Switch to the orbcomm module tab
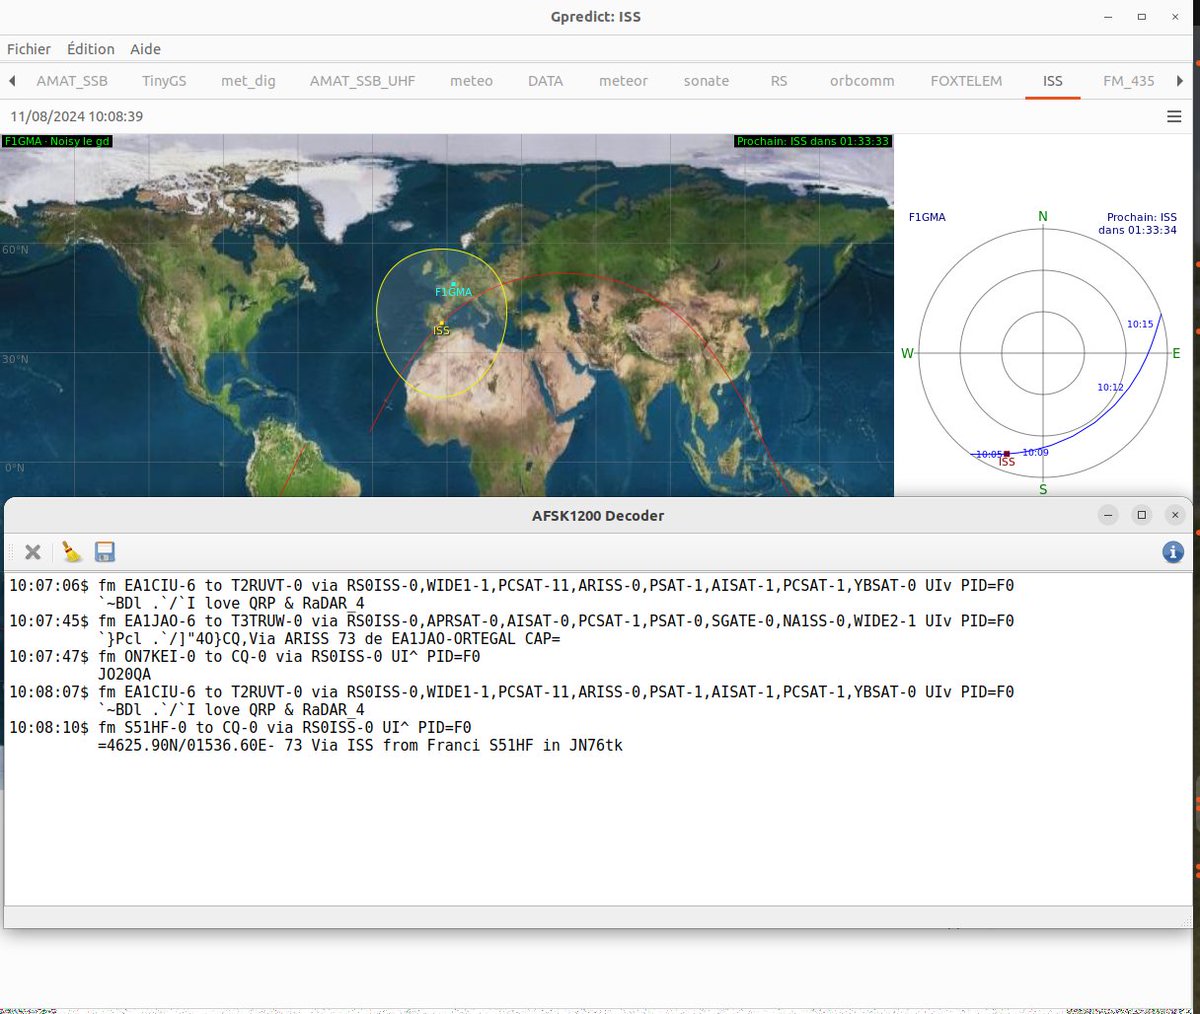The image size is (1200, 1014). click(861, 81)
